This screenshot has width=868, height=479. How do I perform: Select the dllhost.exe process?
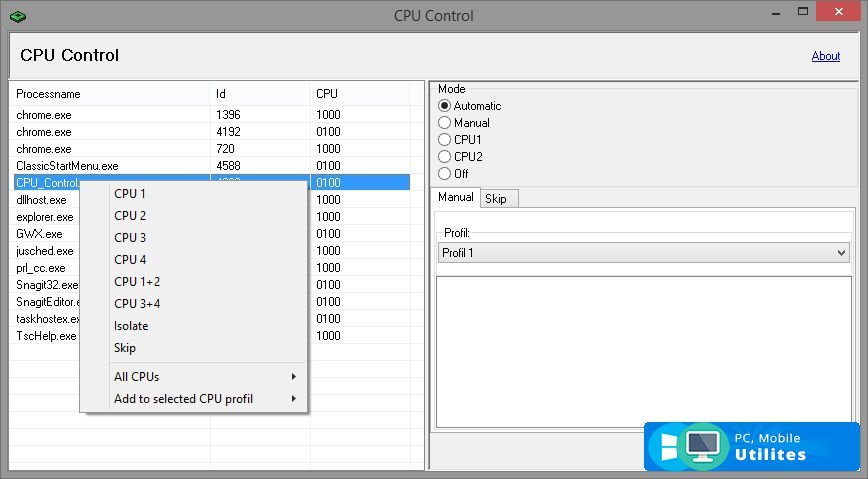click(42, 200)
